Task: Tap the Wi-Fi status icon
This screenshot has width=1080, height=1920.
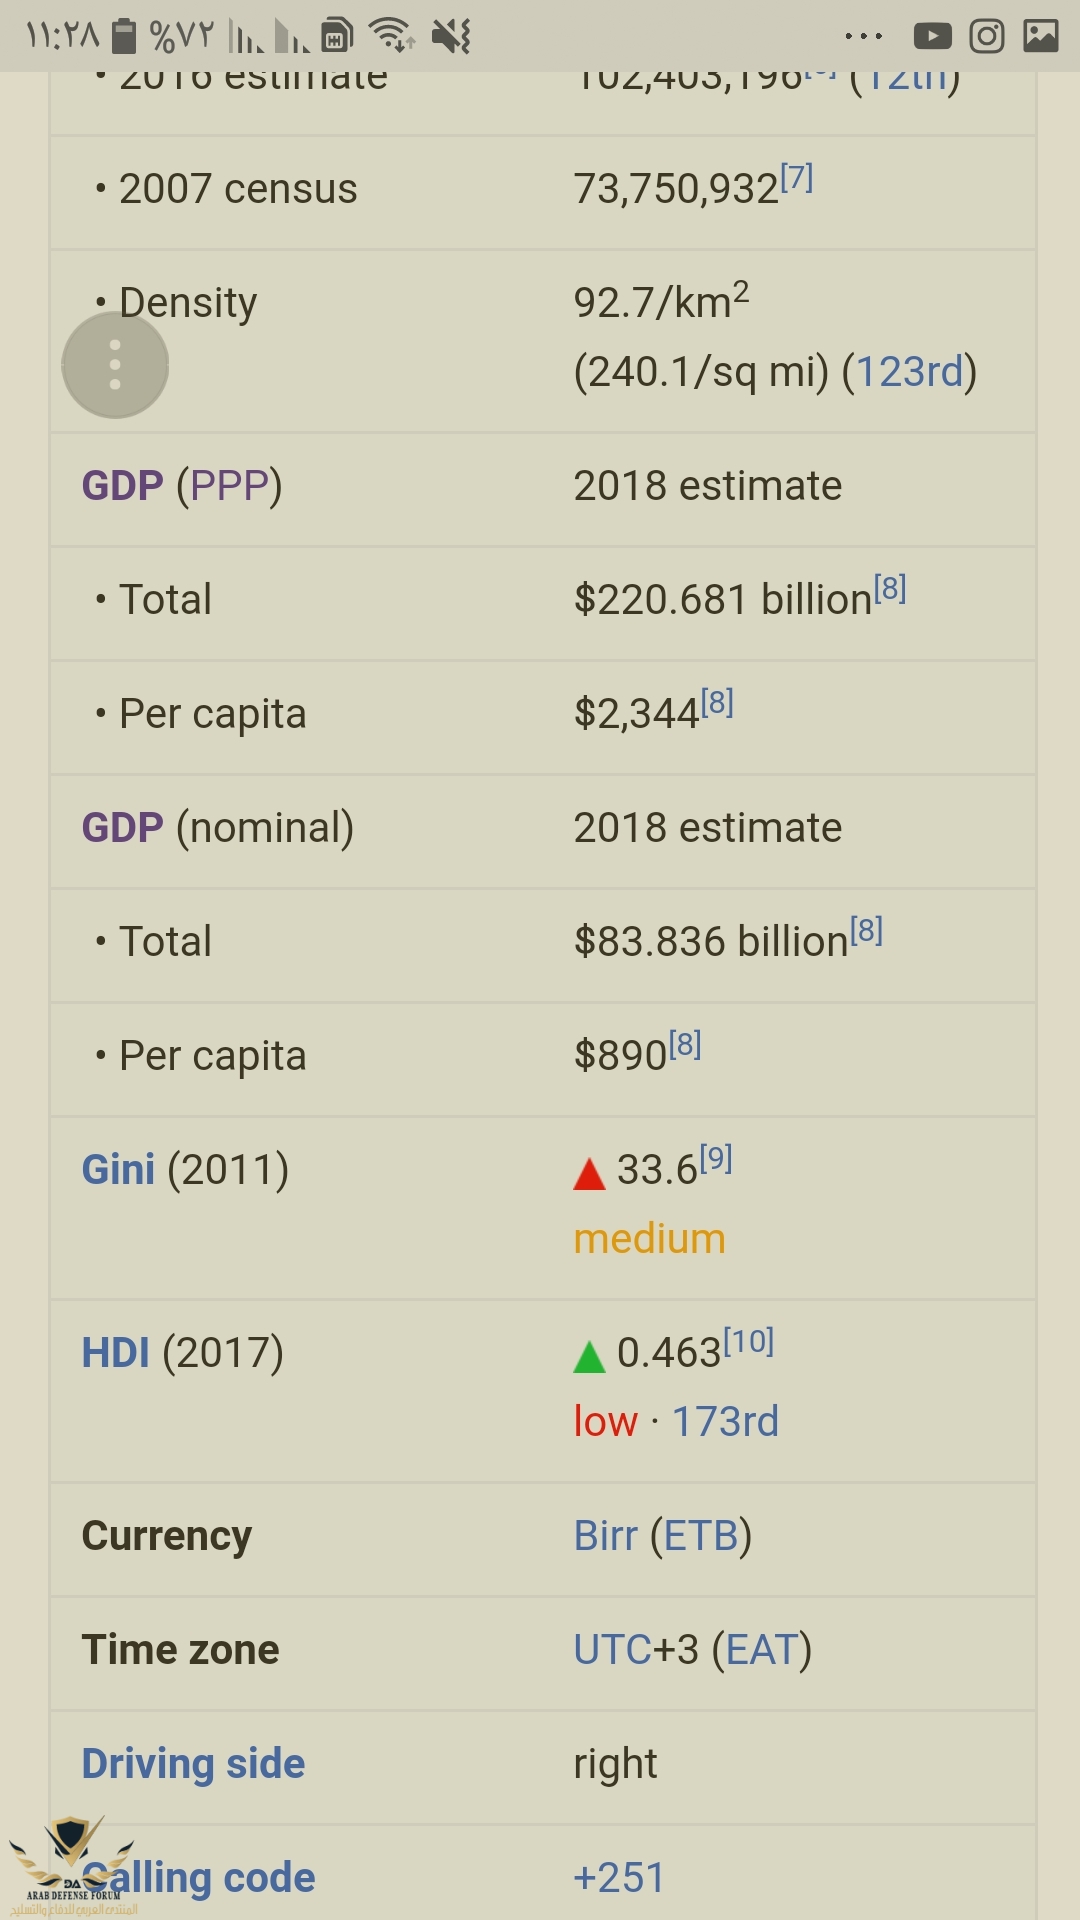Action: 391,35
